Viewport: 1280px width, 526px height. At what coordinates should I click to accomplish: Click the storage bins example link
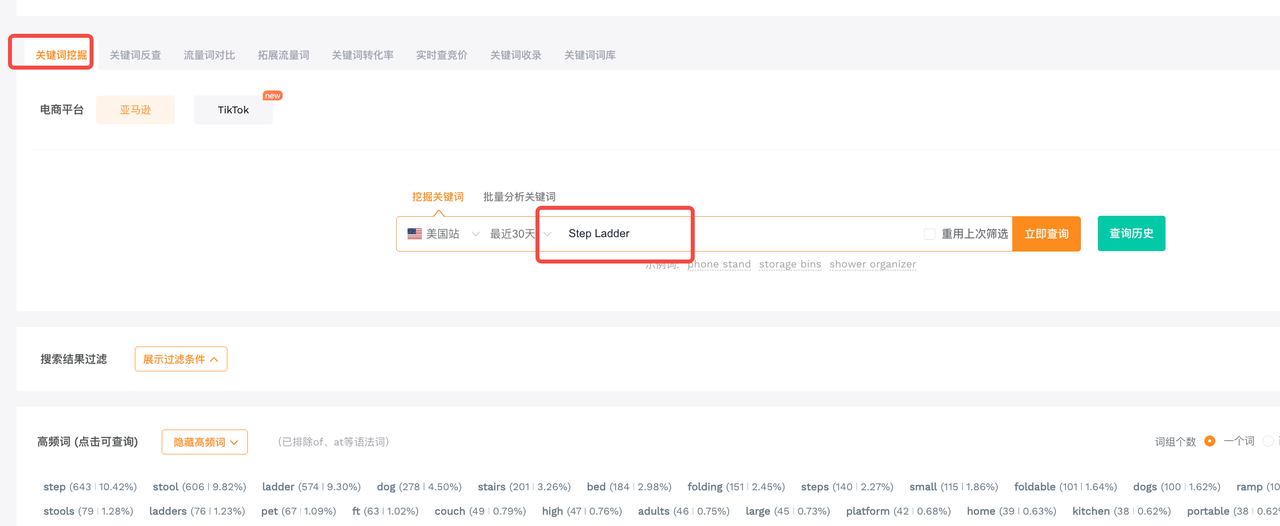790,264
